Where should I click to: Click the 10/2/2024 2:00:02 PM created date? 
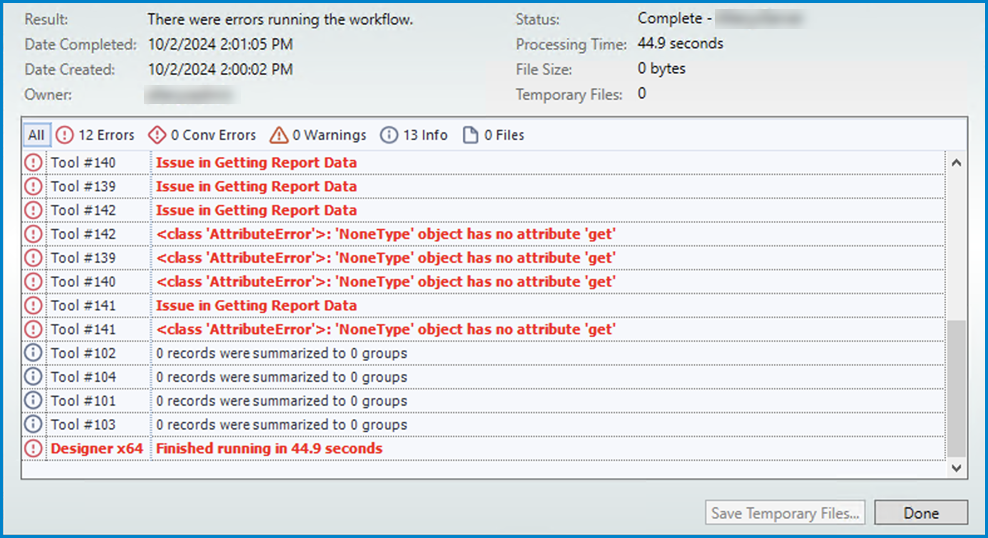[x=221, y=69]
